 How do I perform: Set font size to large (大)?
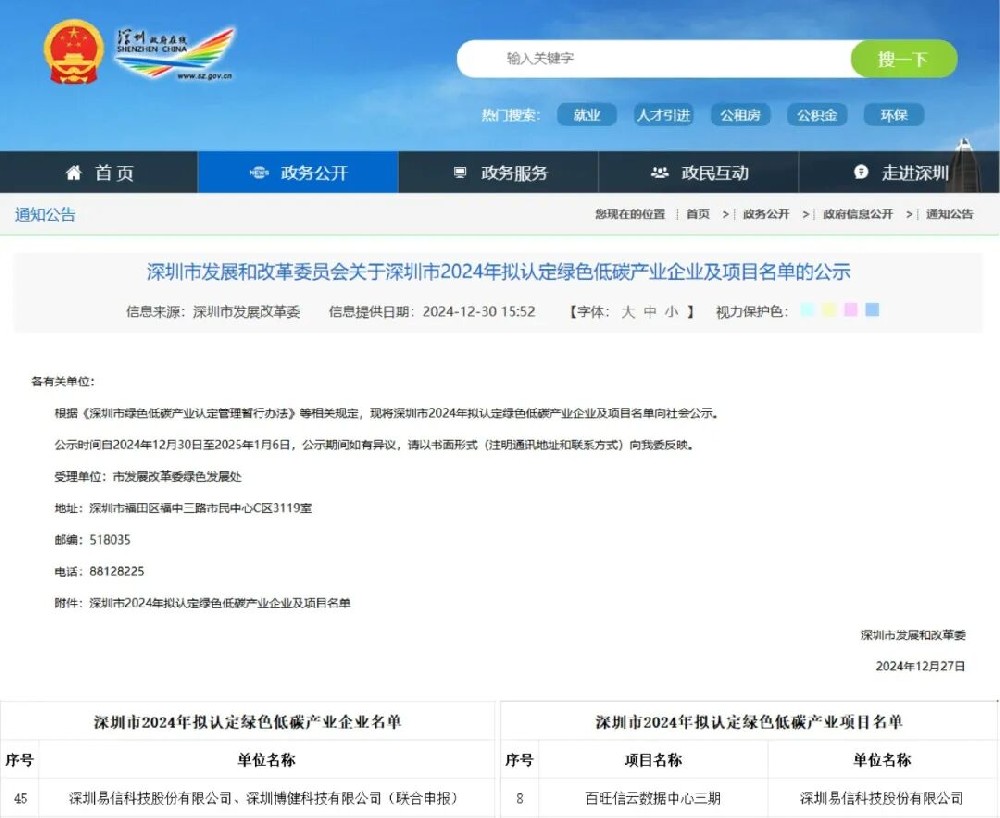pos(628,312)
